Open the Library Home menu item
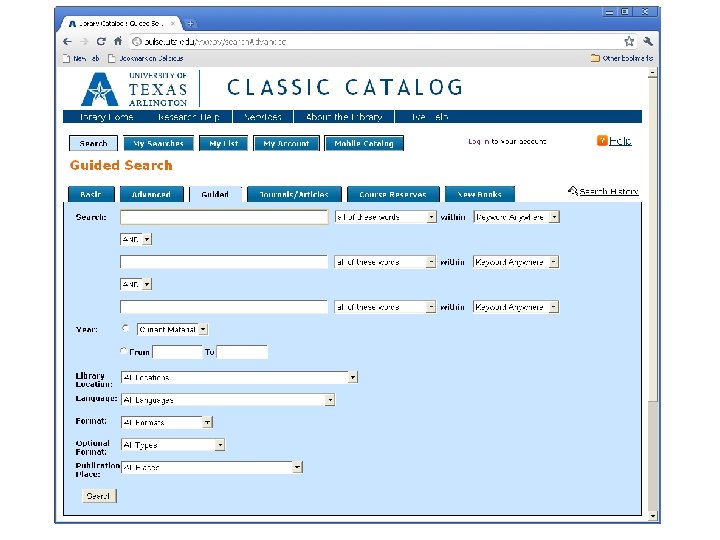This screenshot has width=720, height=540. [x=107, y=117]
